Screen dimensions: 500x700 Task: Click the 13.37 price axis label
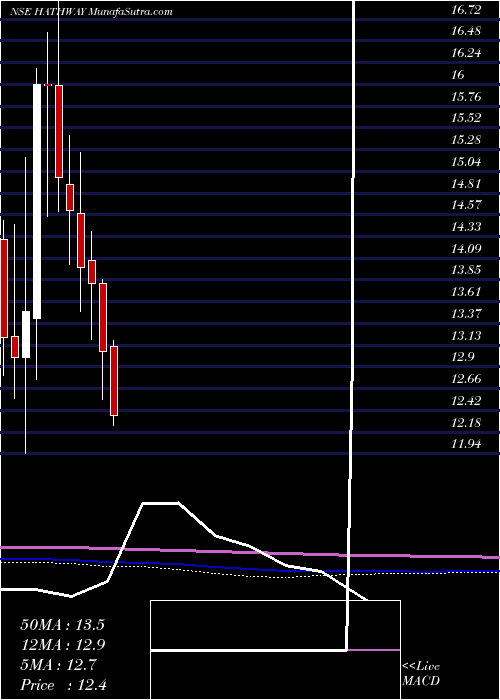466,314
